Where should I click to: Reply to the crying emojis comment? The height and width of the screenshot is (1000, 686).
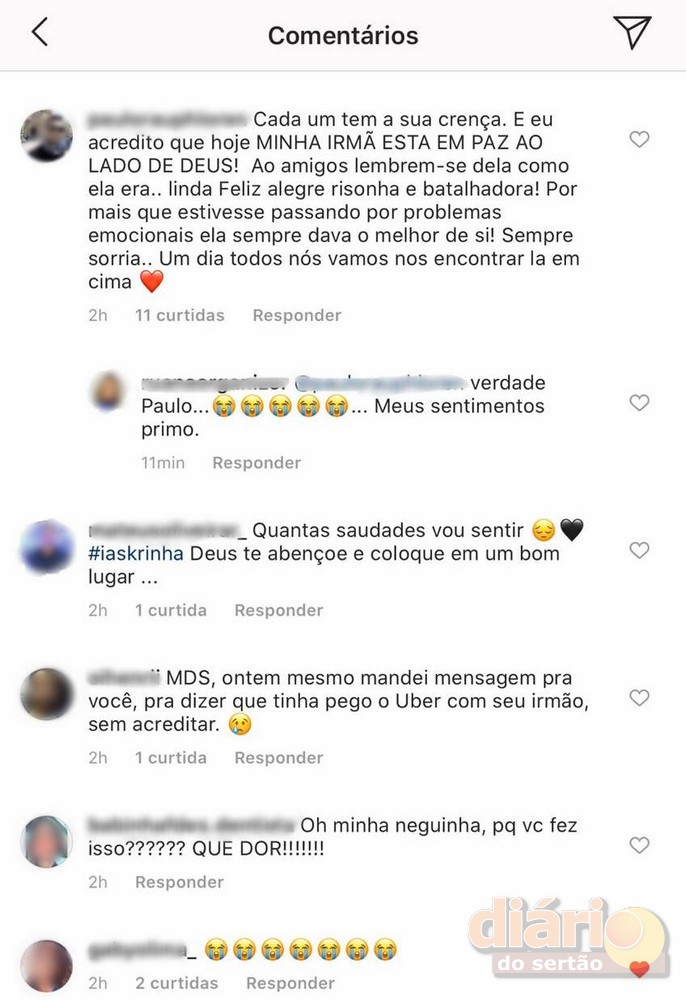[290, 983]
